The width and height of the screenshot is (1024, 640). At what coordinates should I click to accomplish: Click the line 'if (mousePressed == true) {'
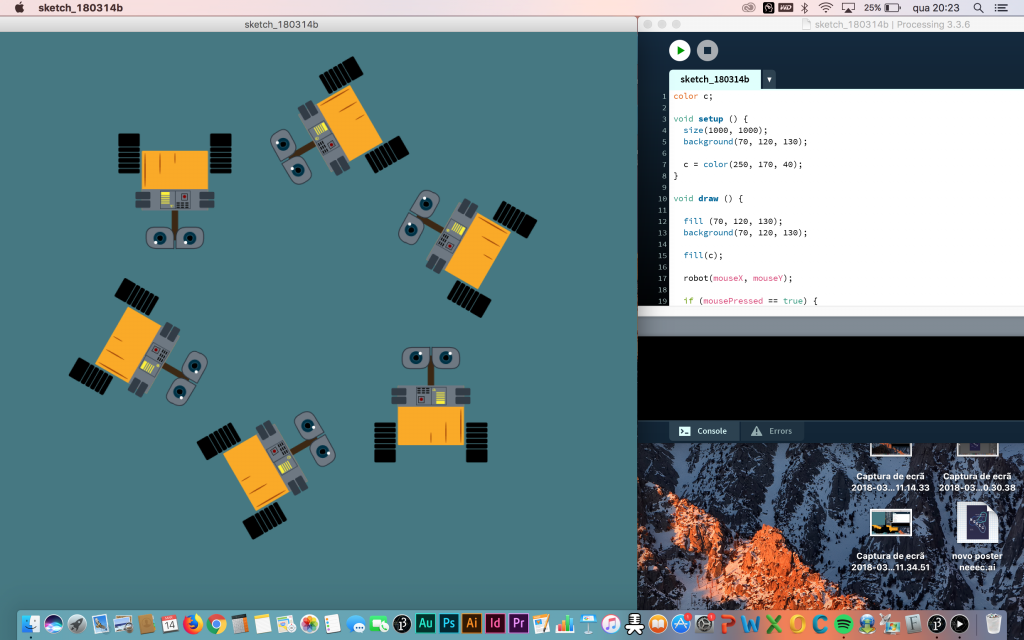pos(750,301)
